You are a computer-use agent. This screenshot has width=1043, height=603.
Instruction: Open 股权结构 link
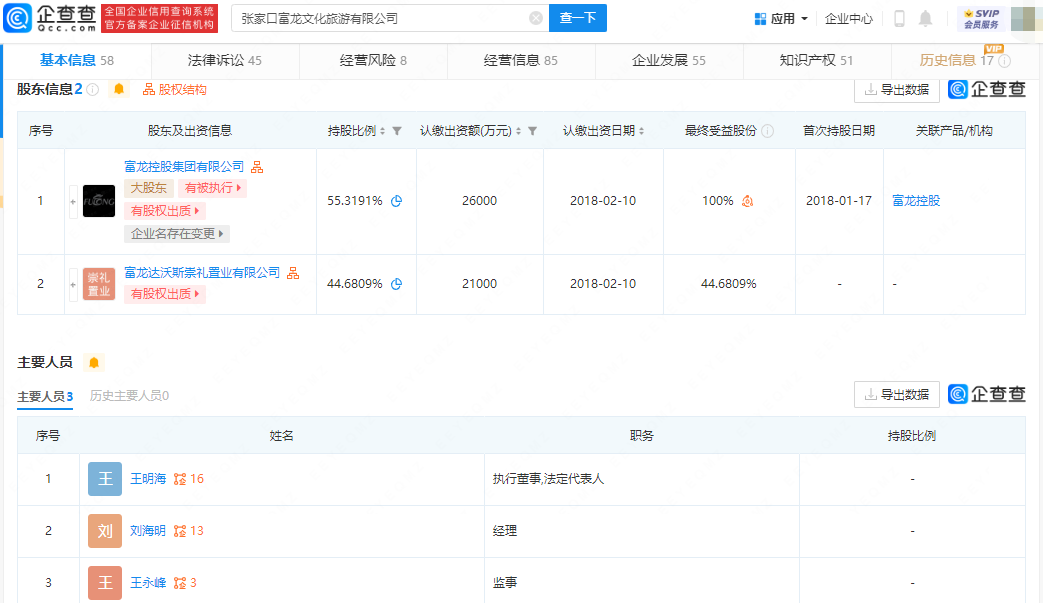click(x=174, y=90)
